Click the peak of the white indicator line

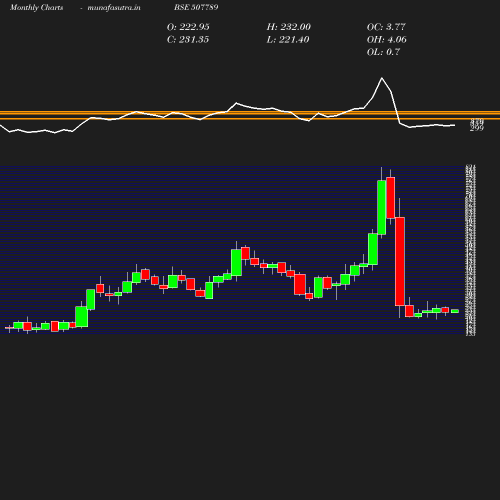click(382, 78)
